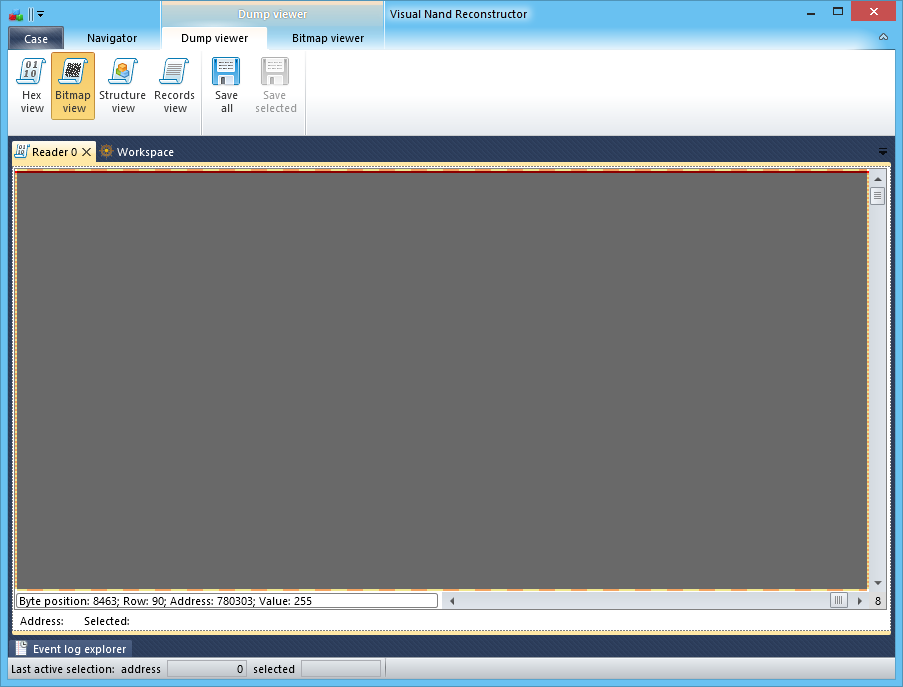
Task: Switch to Hex view
Action: 32,86
